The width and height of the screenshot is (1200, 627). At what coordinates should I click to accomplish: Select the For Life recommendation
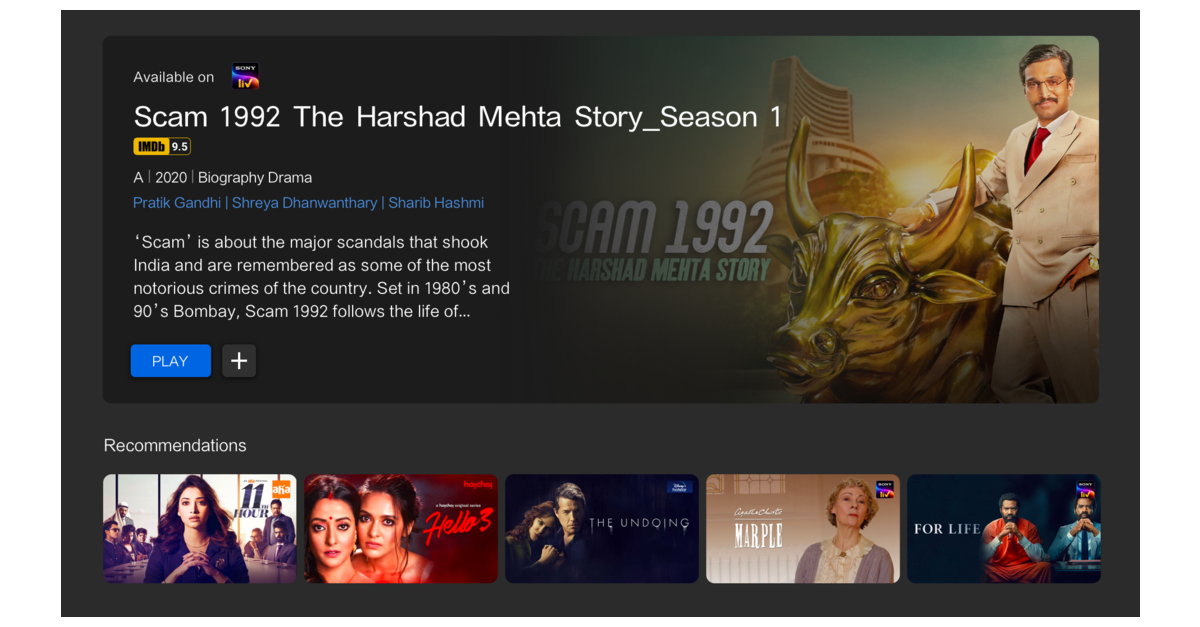tap(1004, 528)
